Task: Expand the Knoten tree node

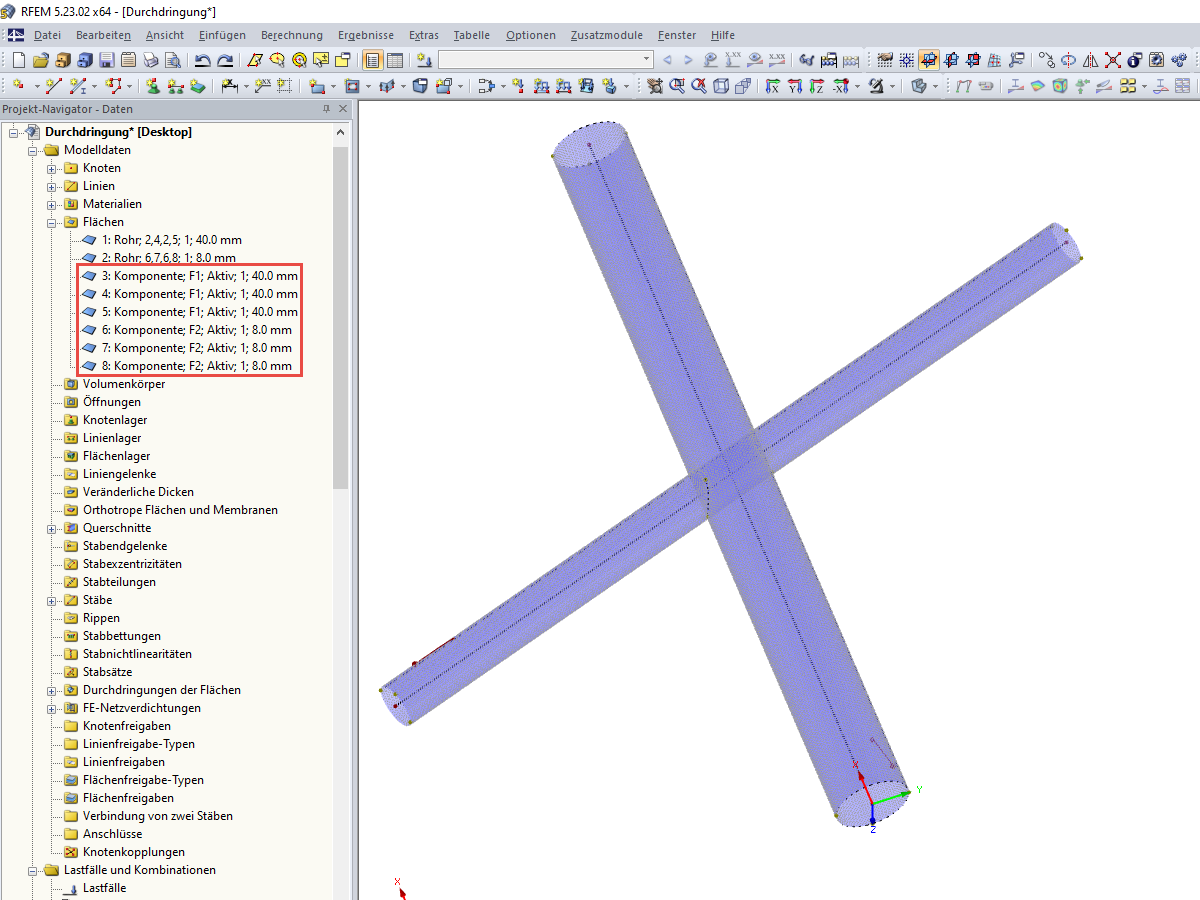Action: click(x=52, y=168)
